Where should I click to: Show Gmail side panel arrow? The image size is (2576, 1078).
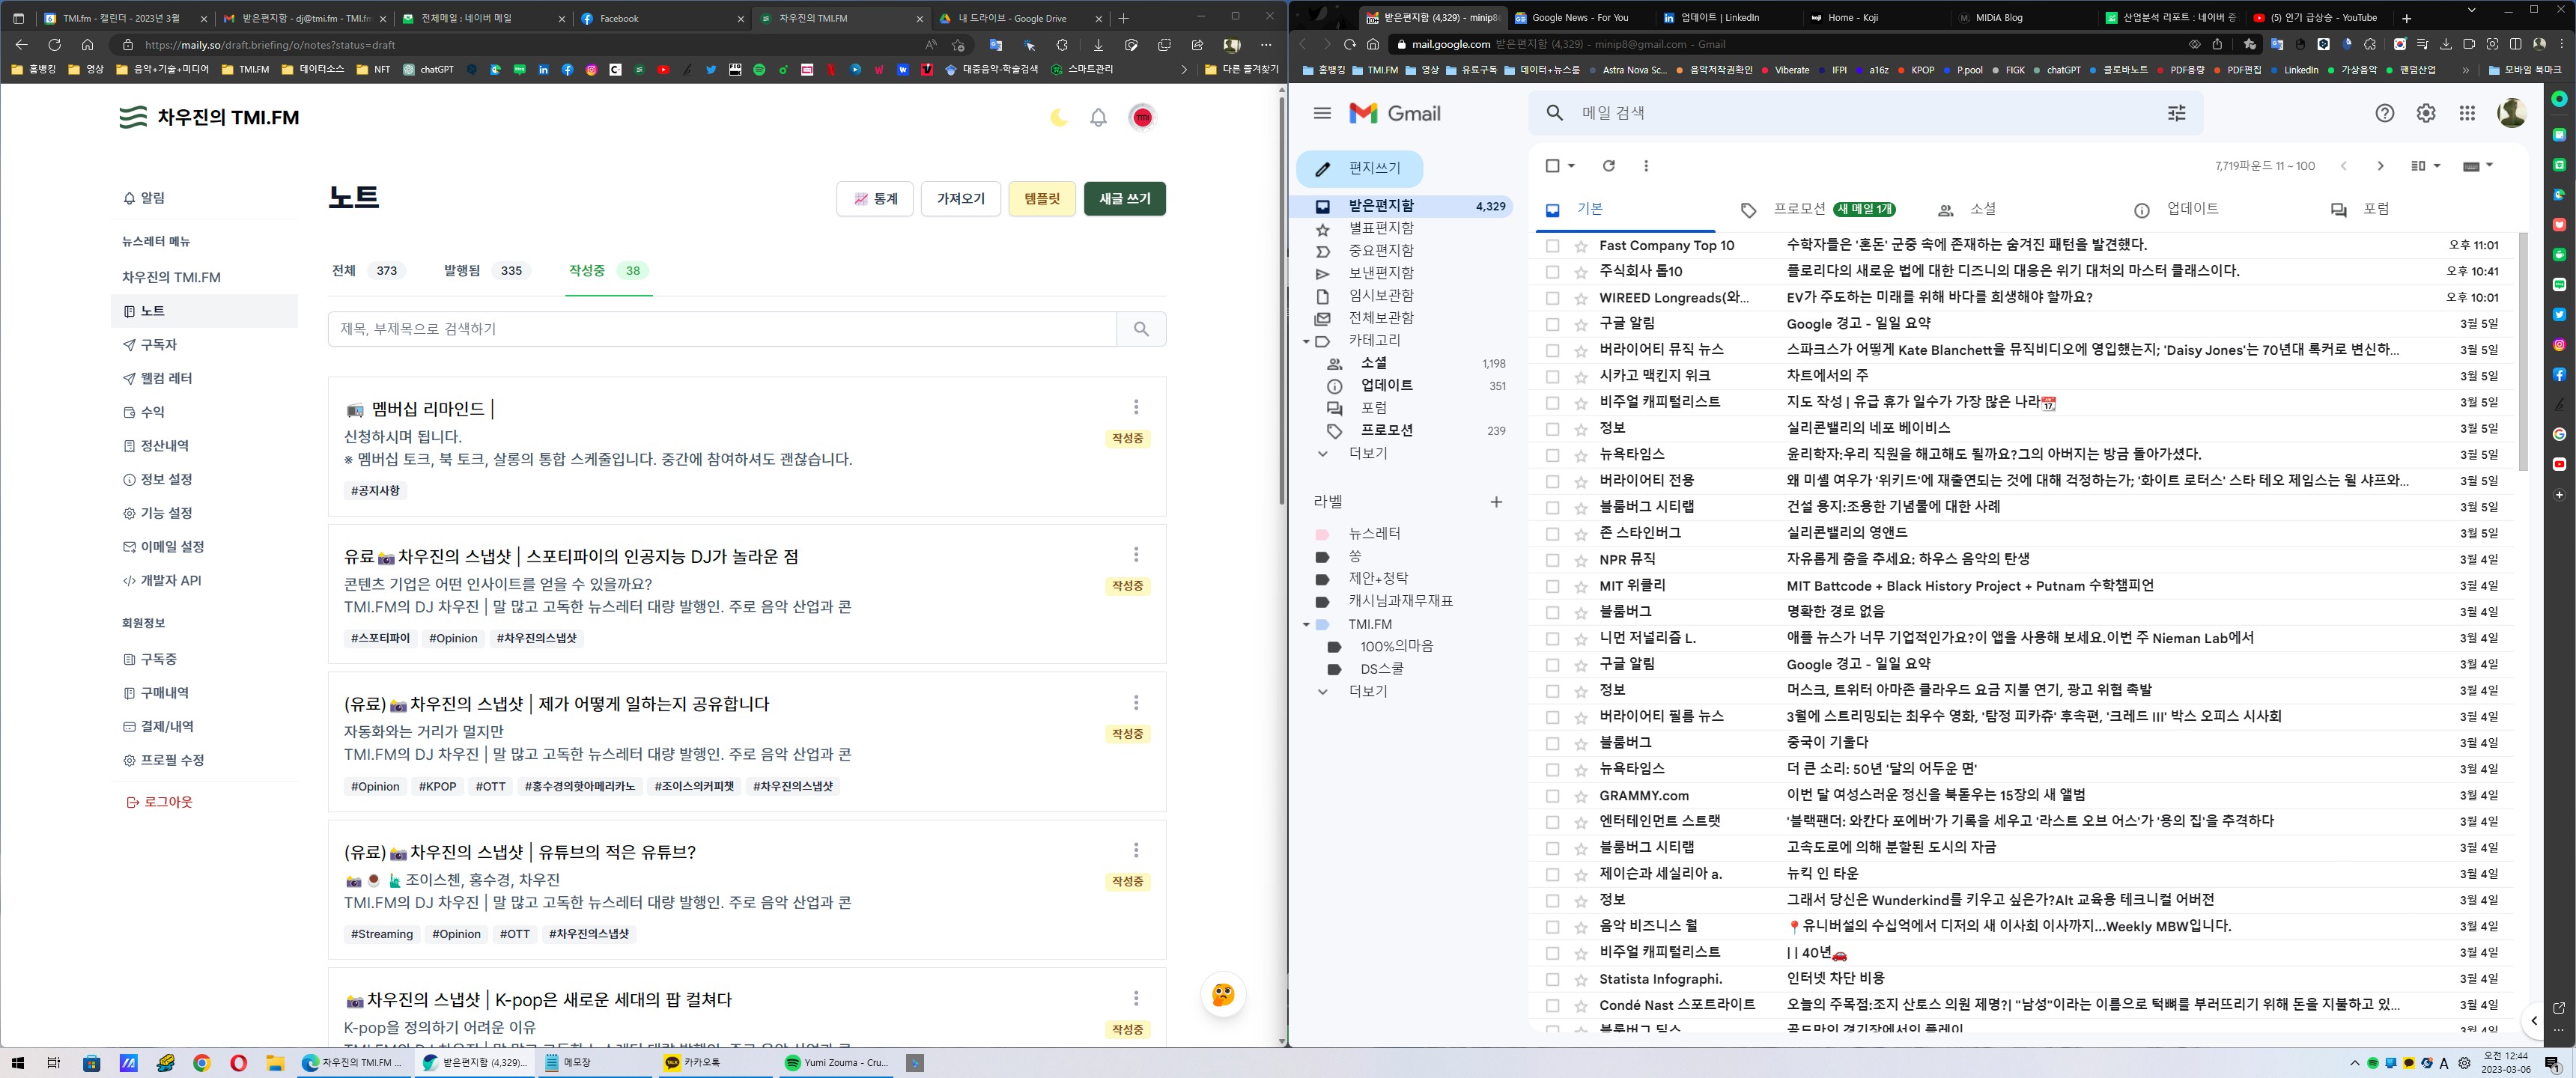coord(2534,1021)
